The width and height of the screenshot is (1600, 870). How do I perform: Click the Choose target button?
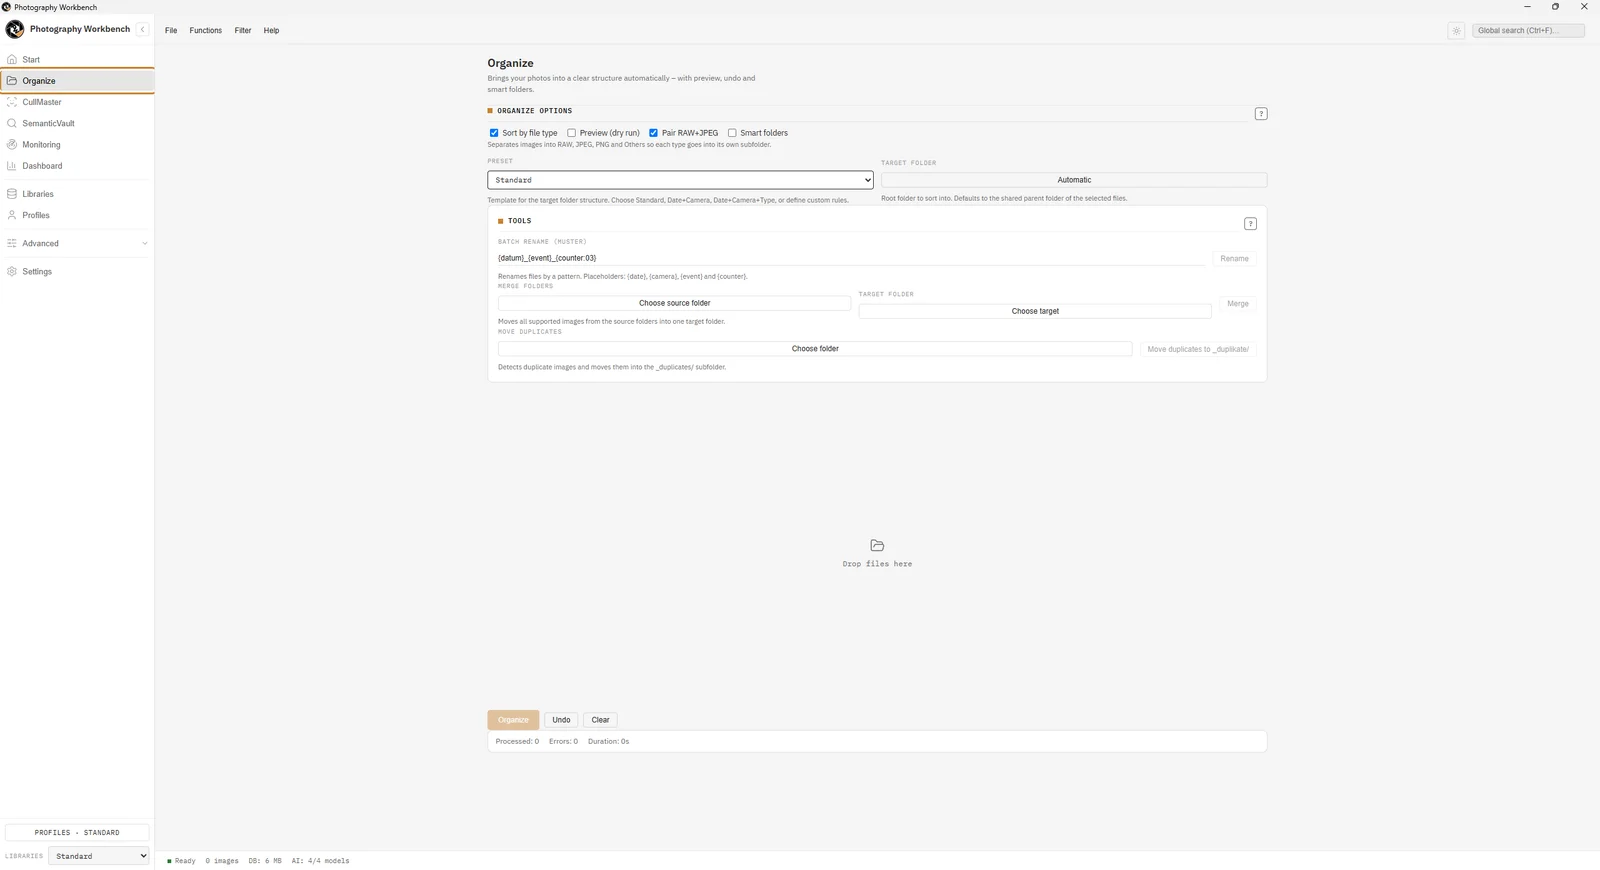[1035, 311]
